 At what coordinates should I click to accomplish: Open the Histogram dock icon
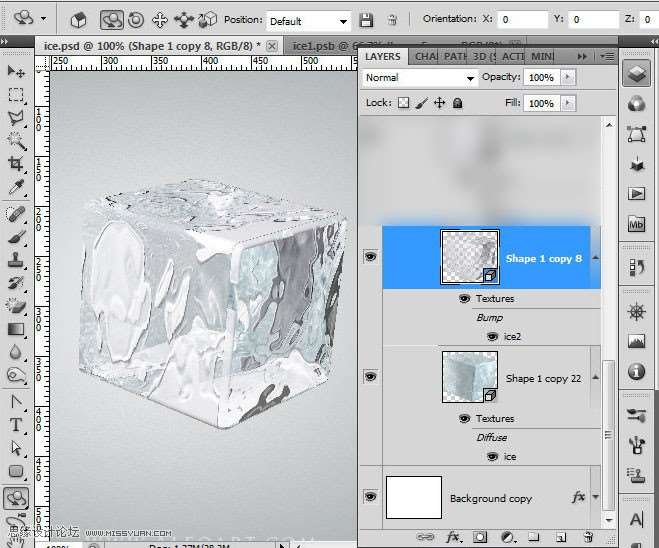point(636,341)
